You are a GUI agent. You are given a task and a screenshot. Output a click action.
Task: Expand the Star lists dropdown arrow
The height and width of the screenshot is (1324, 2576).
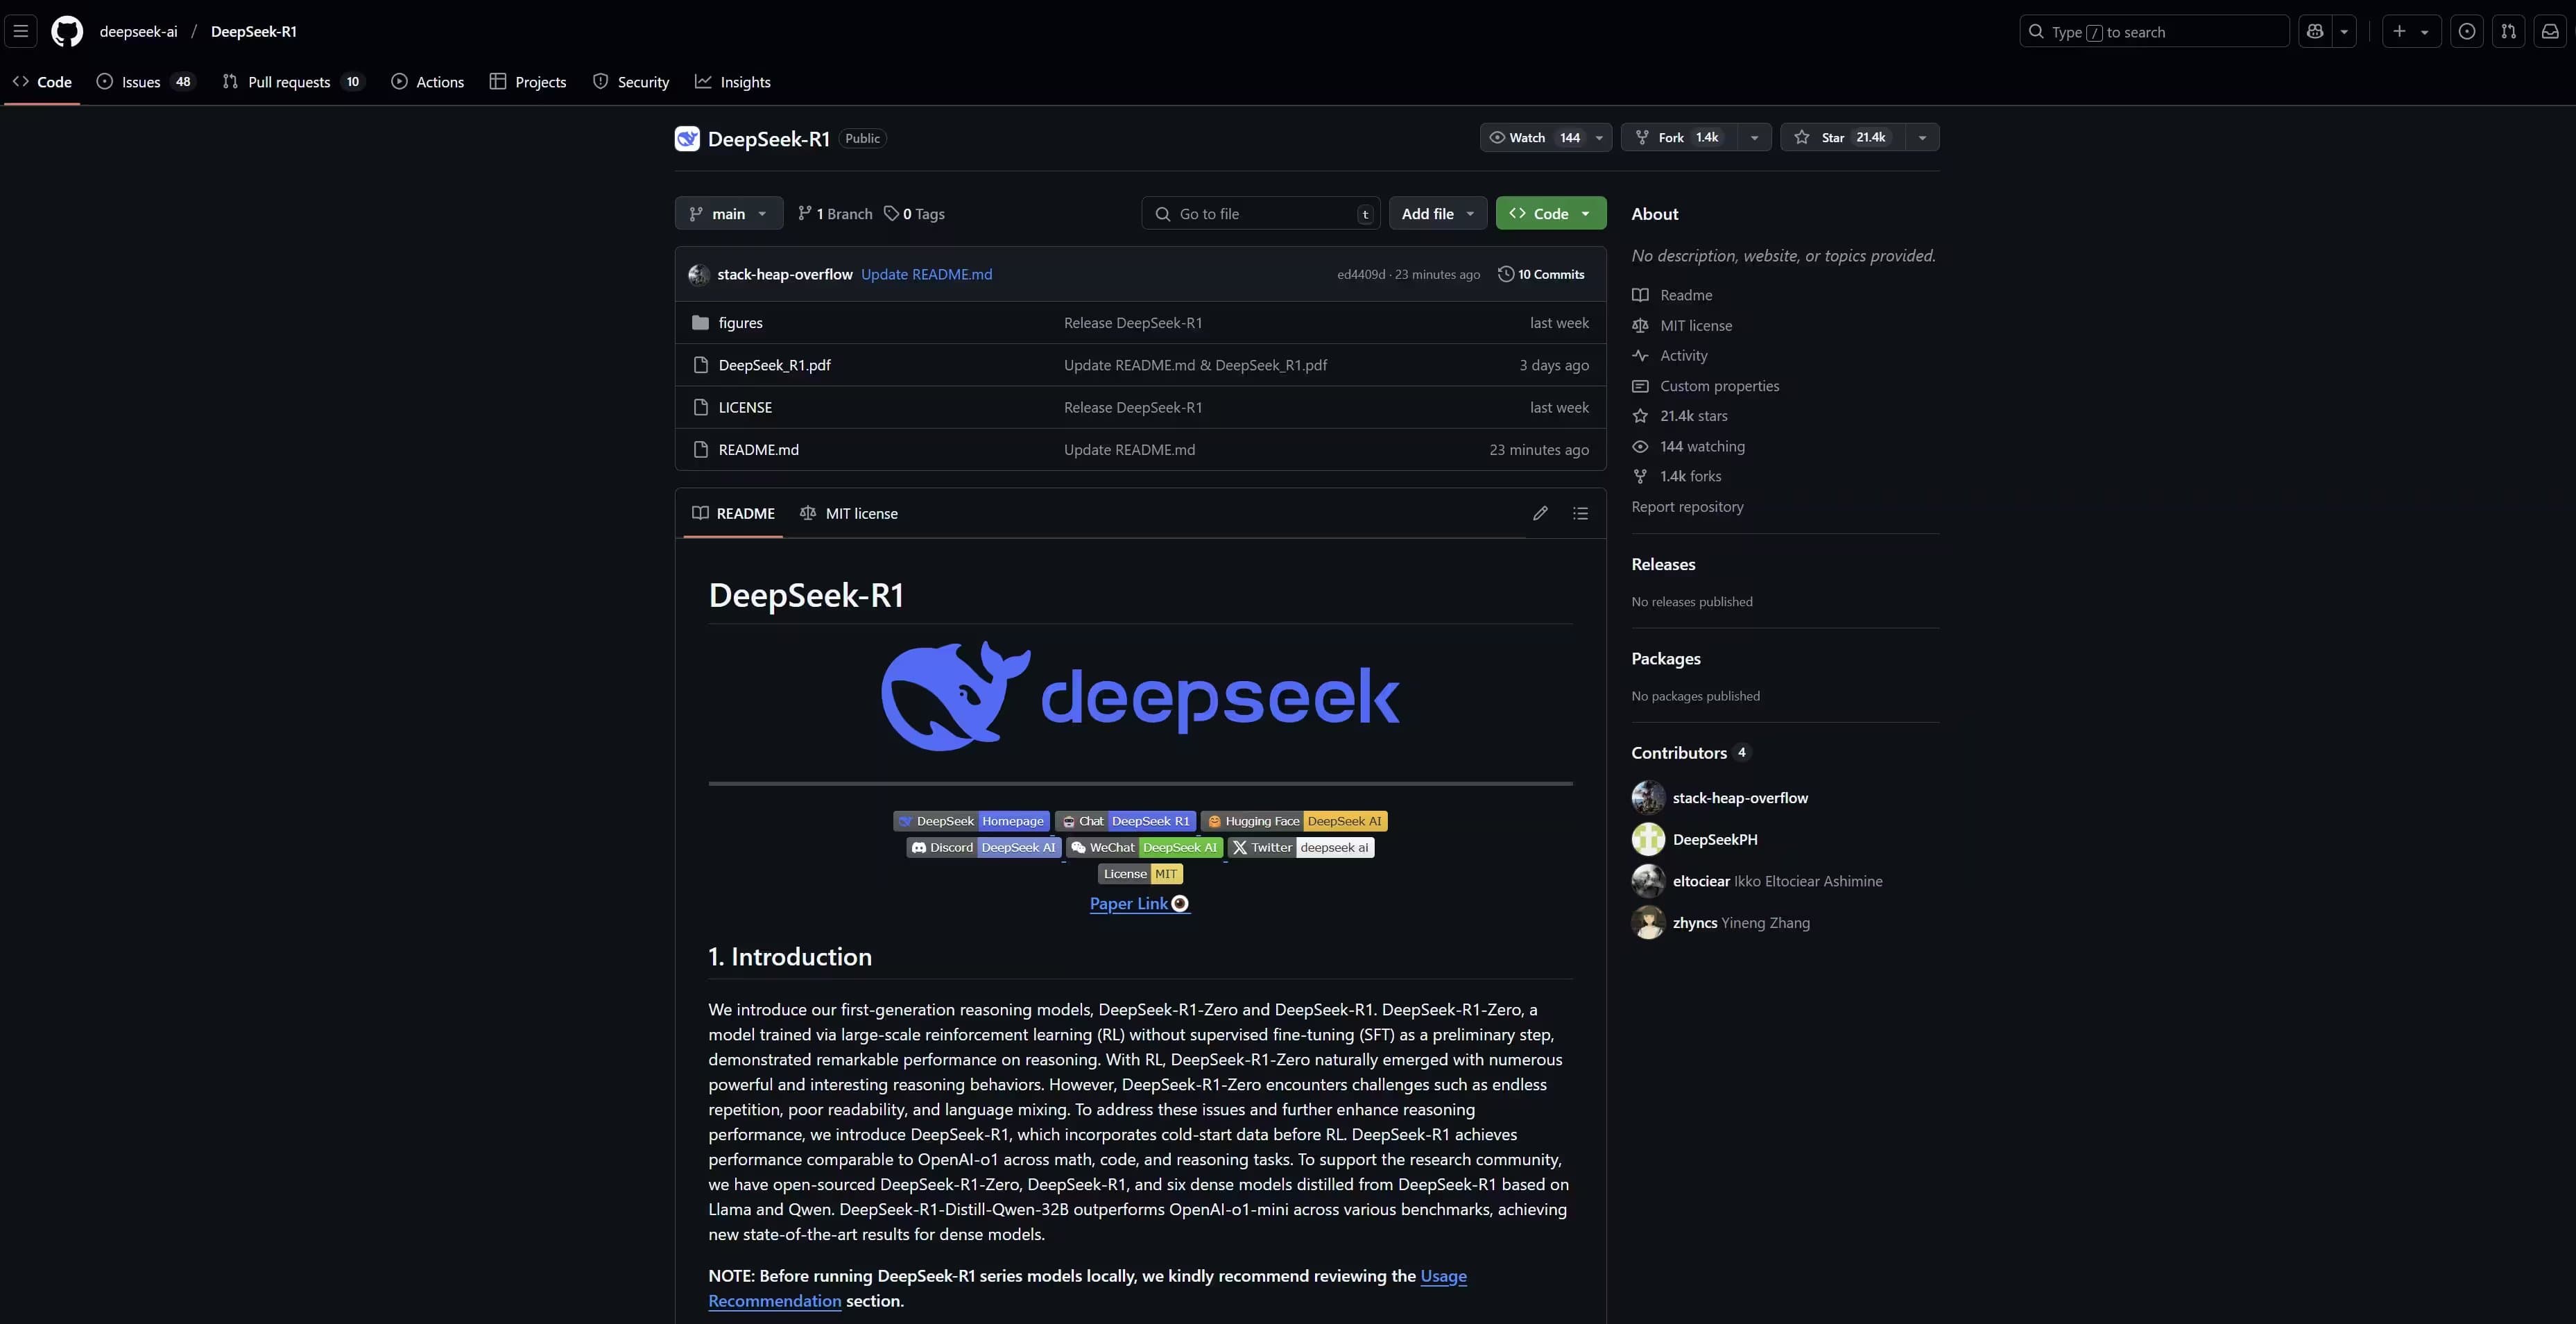pos(1922,137)
